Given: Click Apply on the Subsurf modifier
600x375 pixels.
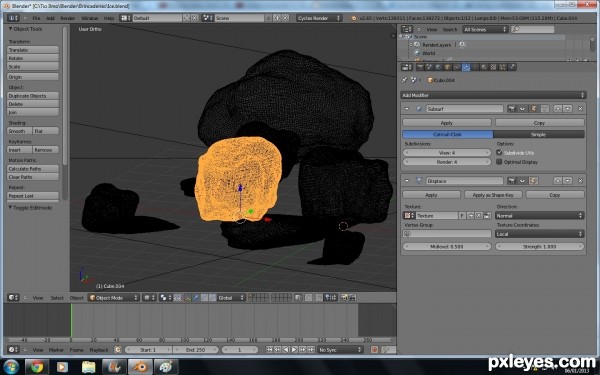Looking at the screenshot, I should pos(447,123).
